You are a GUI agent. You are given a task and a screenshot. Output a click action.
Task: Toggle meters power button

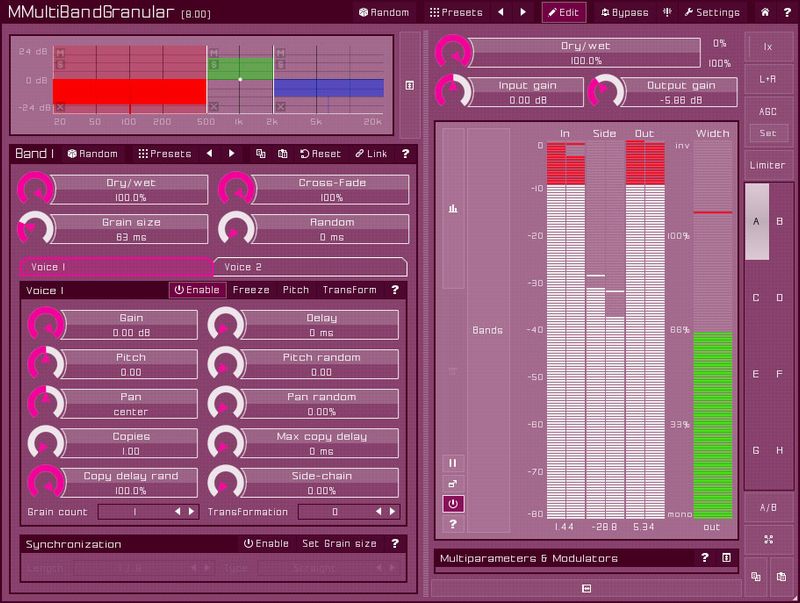[x=453, y=504]
